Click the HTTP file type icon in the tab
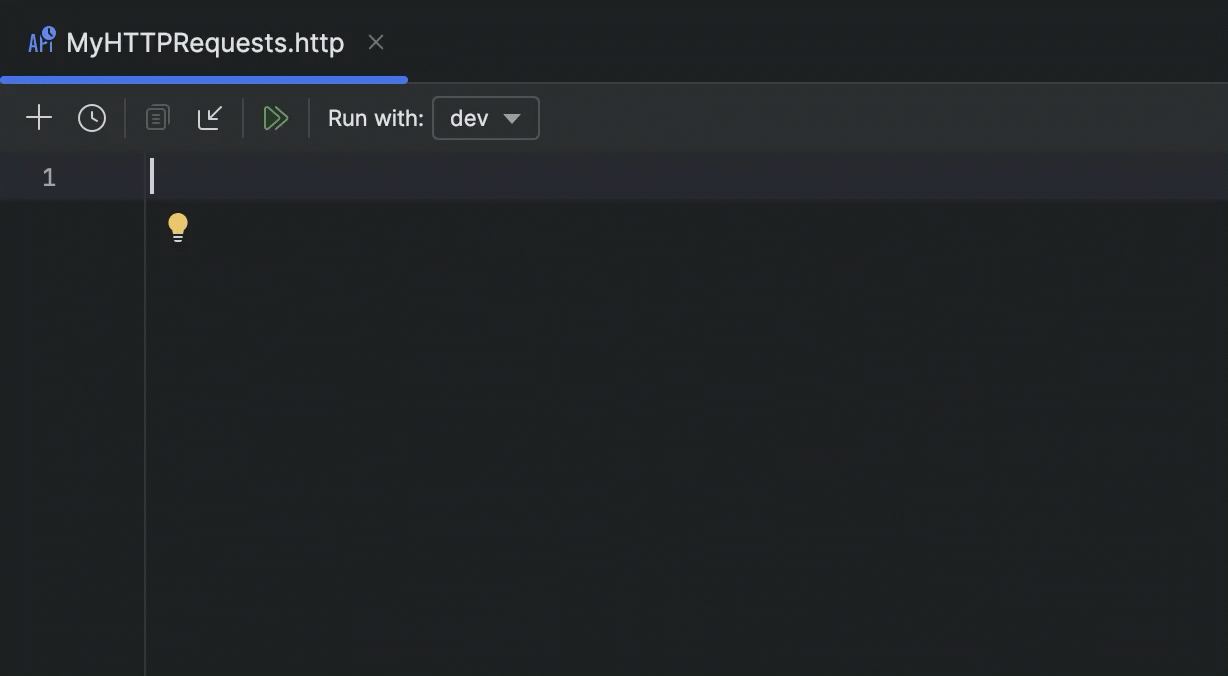This screenshot has height=676, width=1228. [x=40, y=41]
